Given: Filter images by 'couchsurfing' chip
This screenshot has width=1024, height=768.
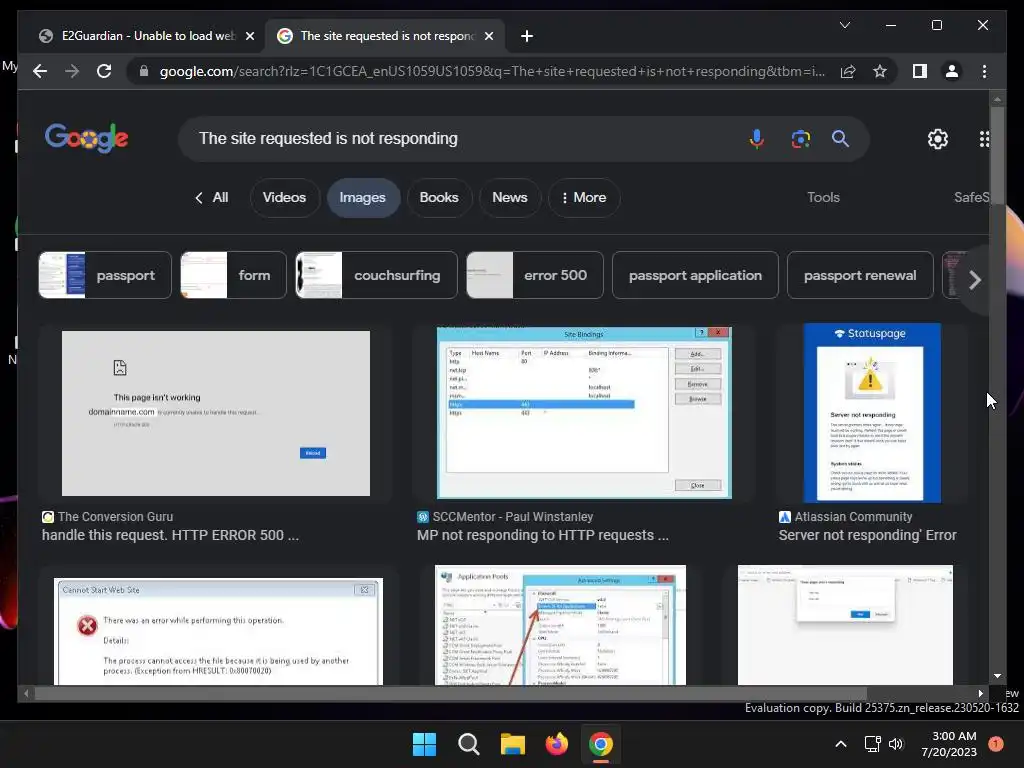Looking at the screenshot, I should tap(376, 275).
